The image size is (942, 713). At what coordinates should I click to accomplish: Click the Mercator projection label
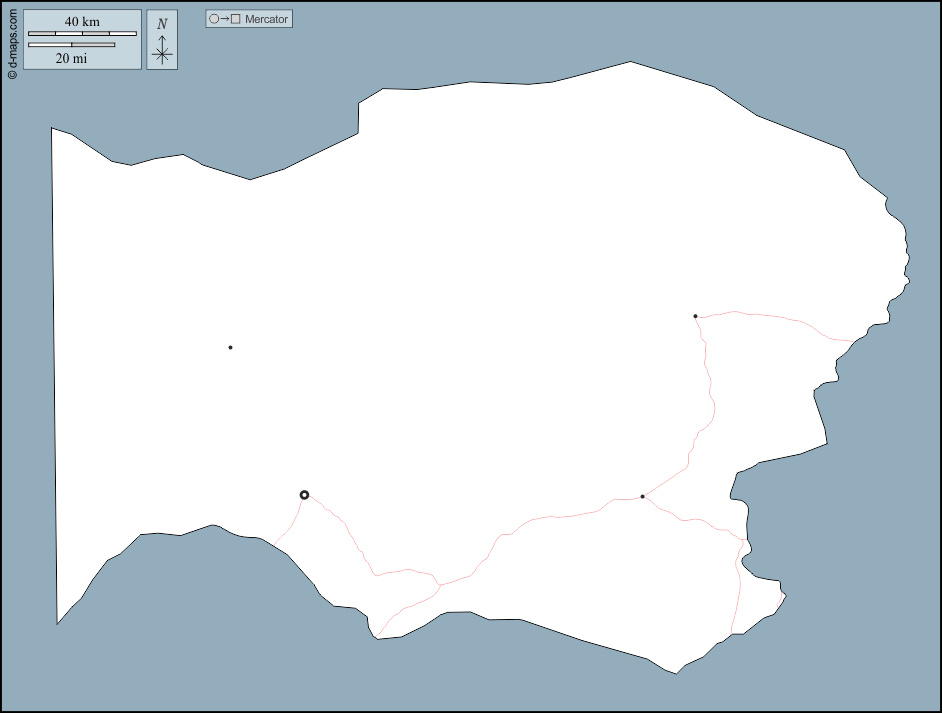coord(266,19)
